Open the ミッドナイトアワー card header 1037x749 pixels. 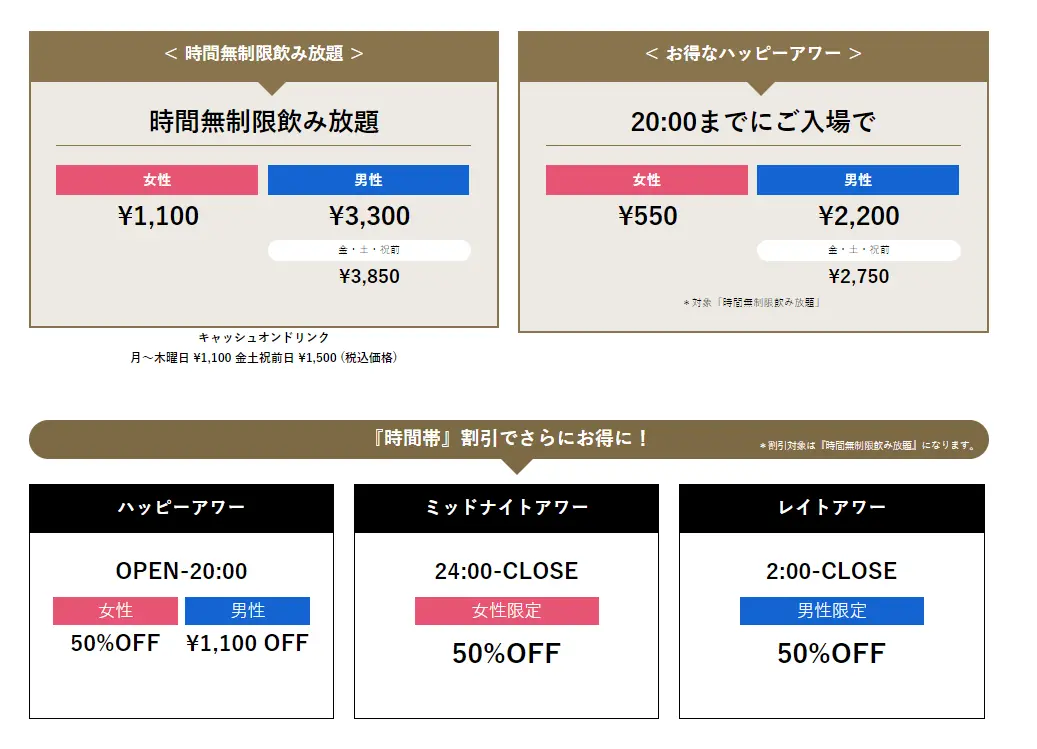pyautogui.click(x=507, y=508)
